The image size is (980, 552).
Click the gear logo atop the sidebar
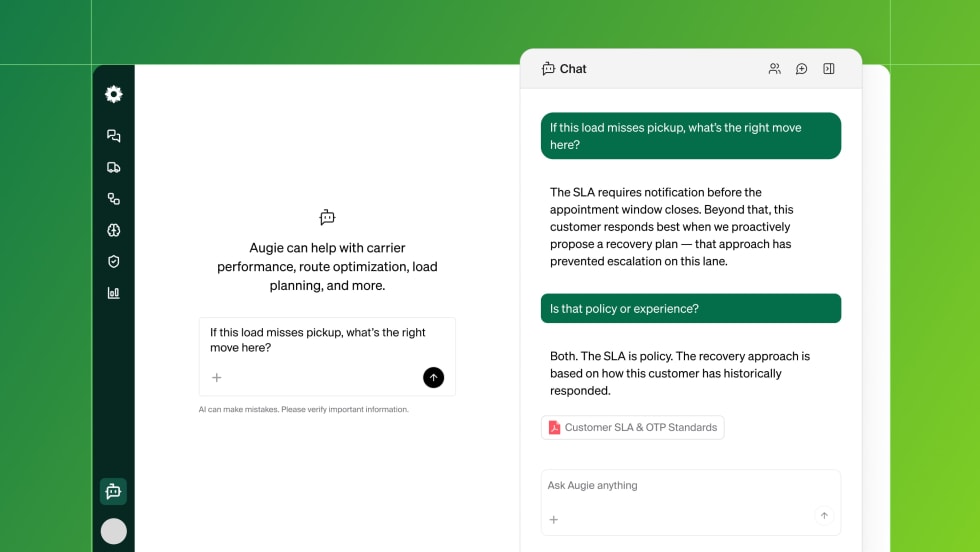[x=114, y=94]
